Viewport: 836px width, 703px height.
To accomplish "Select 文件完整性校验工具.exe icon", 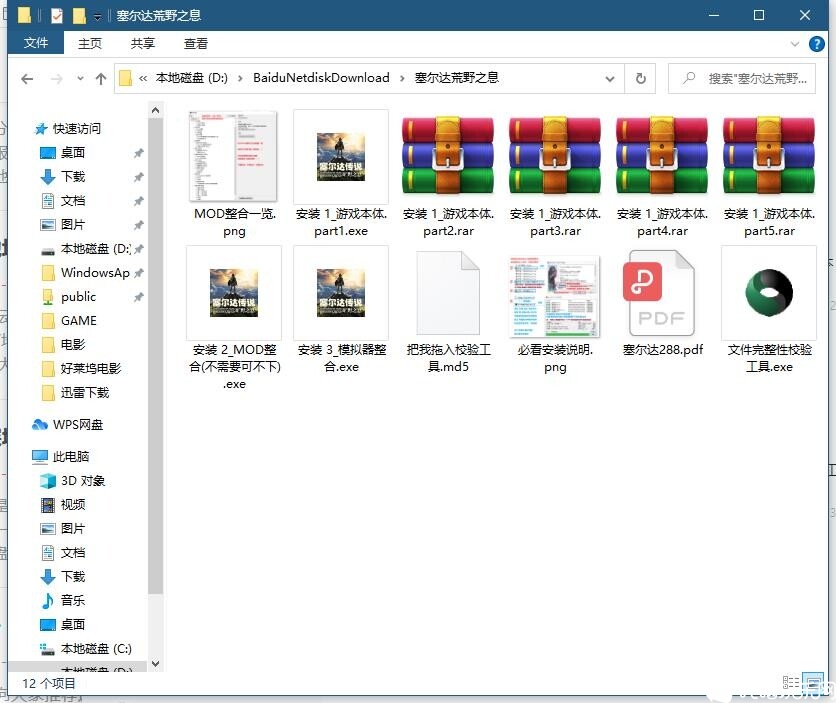I will point(769,293).
